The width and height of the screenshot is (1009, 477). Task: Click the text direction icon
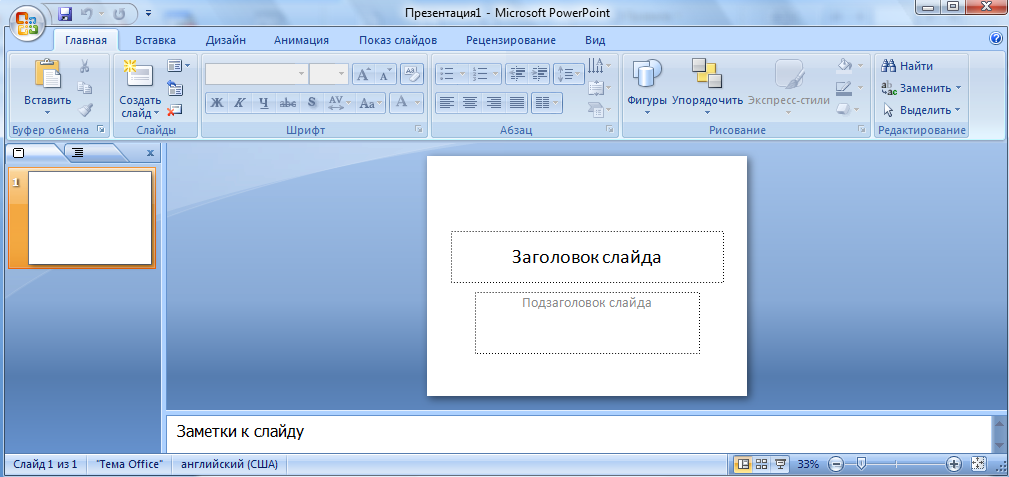[x=595, y=64]
